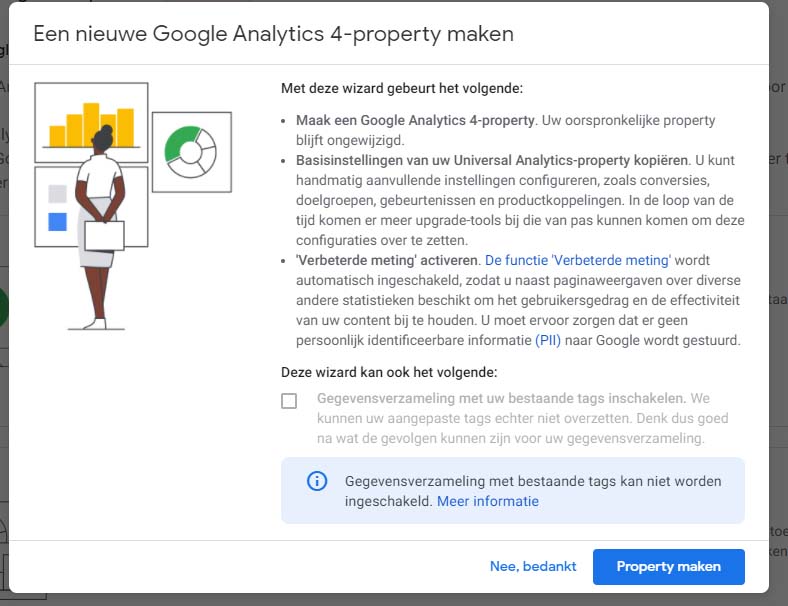Image resolution: width=788 pixels, height=606 pixels.
Task: Click the gray square in the illustration
Action: tap(57, 194)
